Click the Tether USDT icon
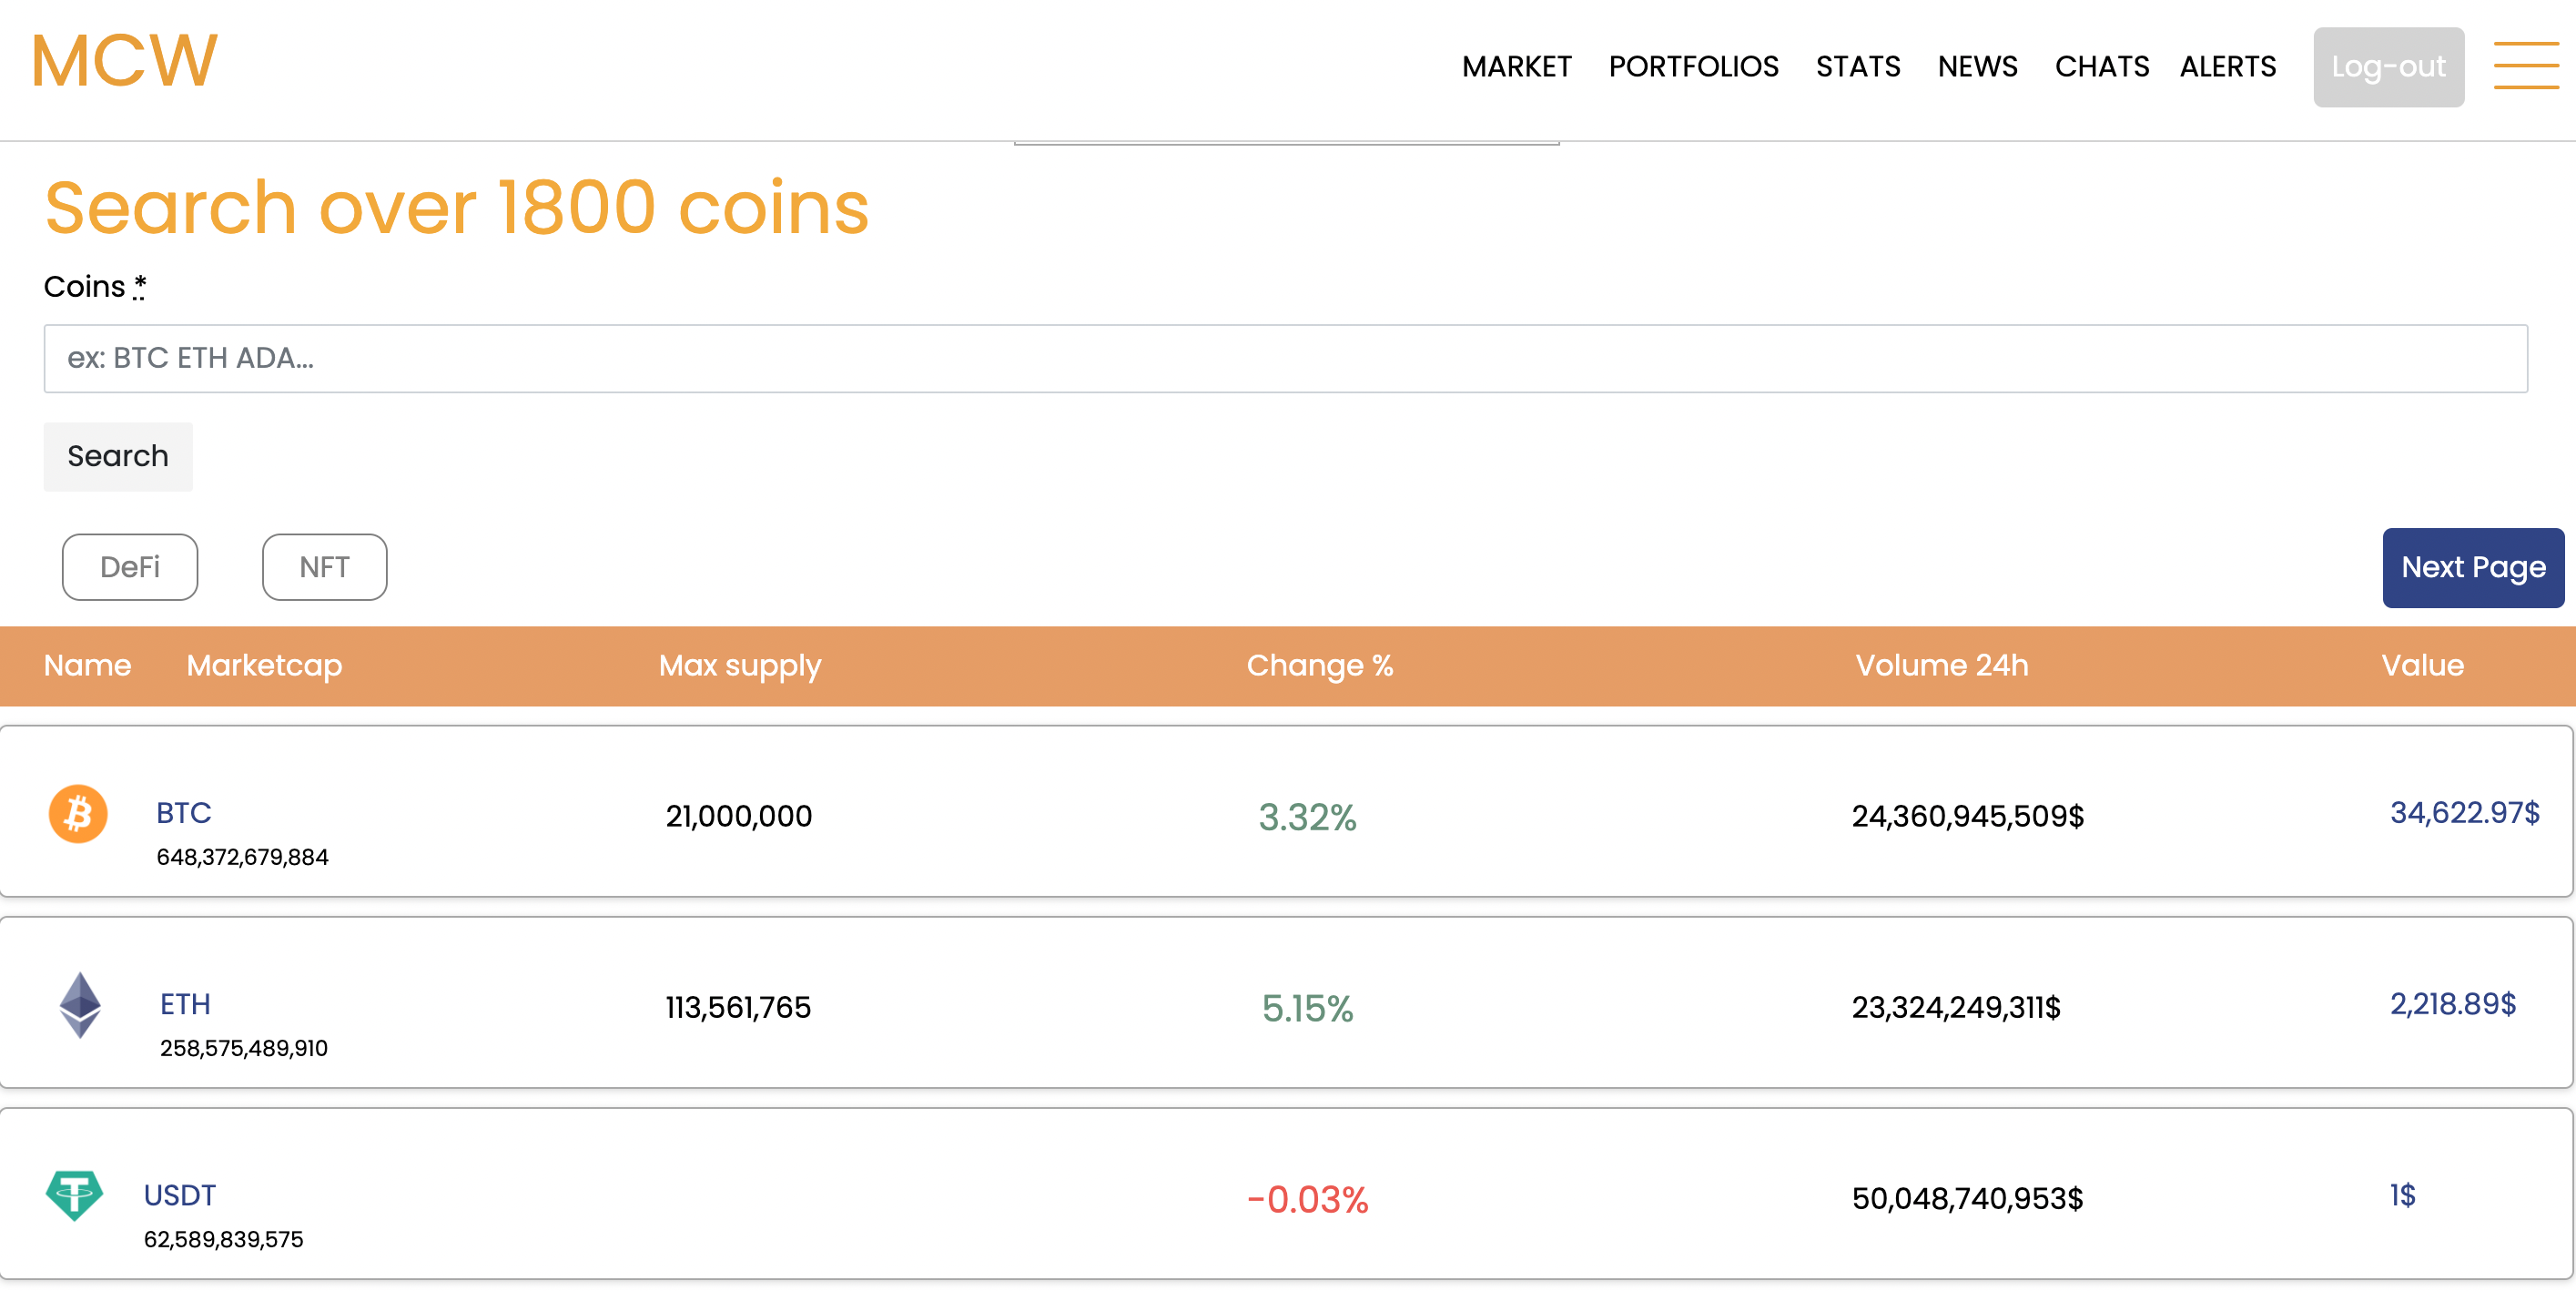The height and width of the screenshot is (1291, 2576). [x=75, y=1195]
